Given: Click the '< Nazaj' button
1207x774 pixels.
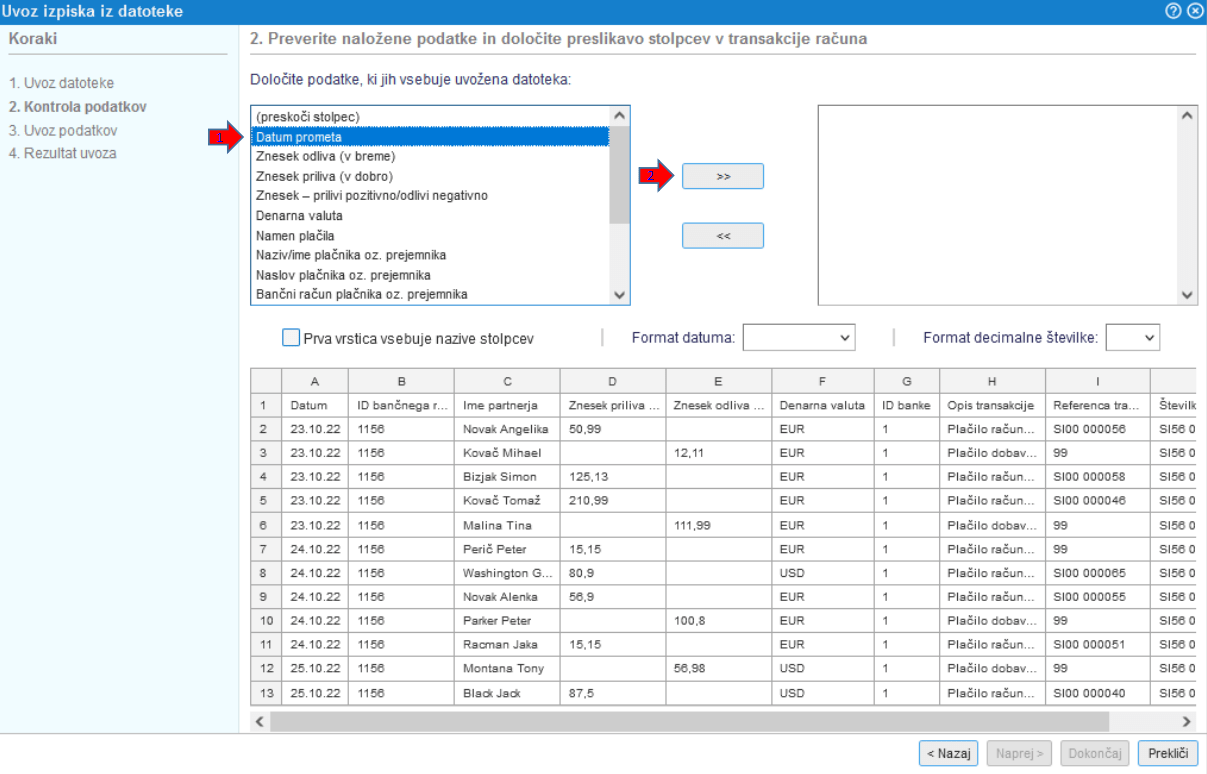Looking at the screenshot, I should (948, 753).
